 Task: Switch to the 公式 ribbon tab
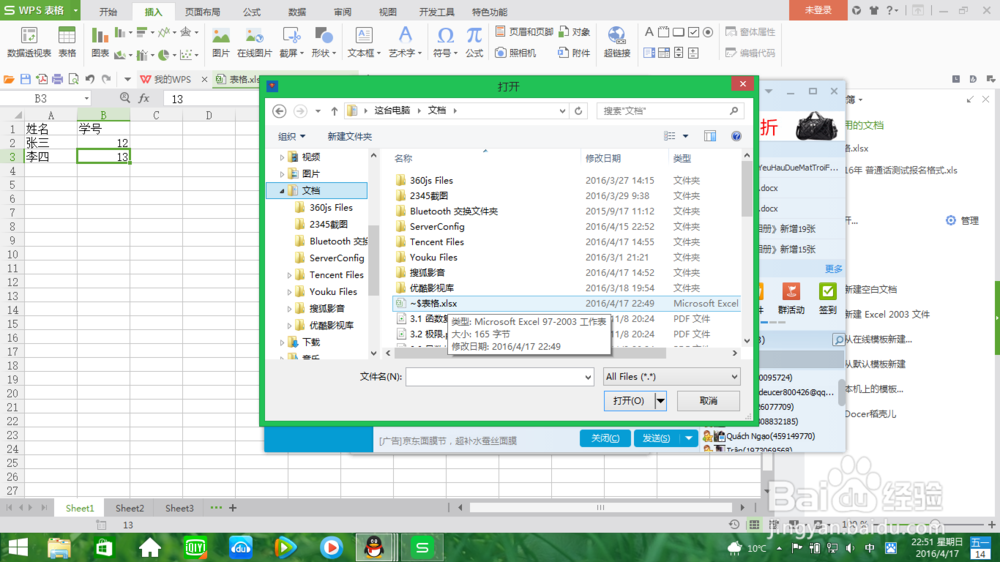click(251, 11)
